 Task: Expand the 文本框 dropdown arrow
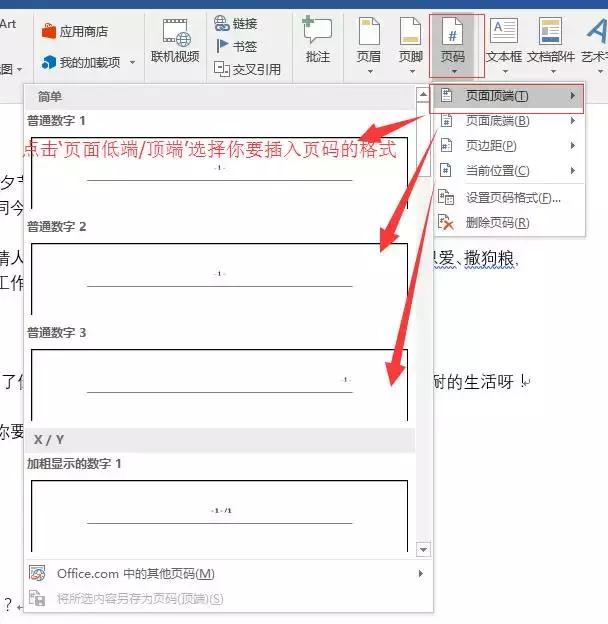pyautogui.click(x=505, y=72)
